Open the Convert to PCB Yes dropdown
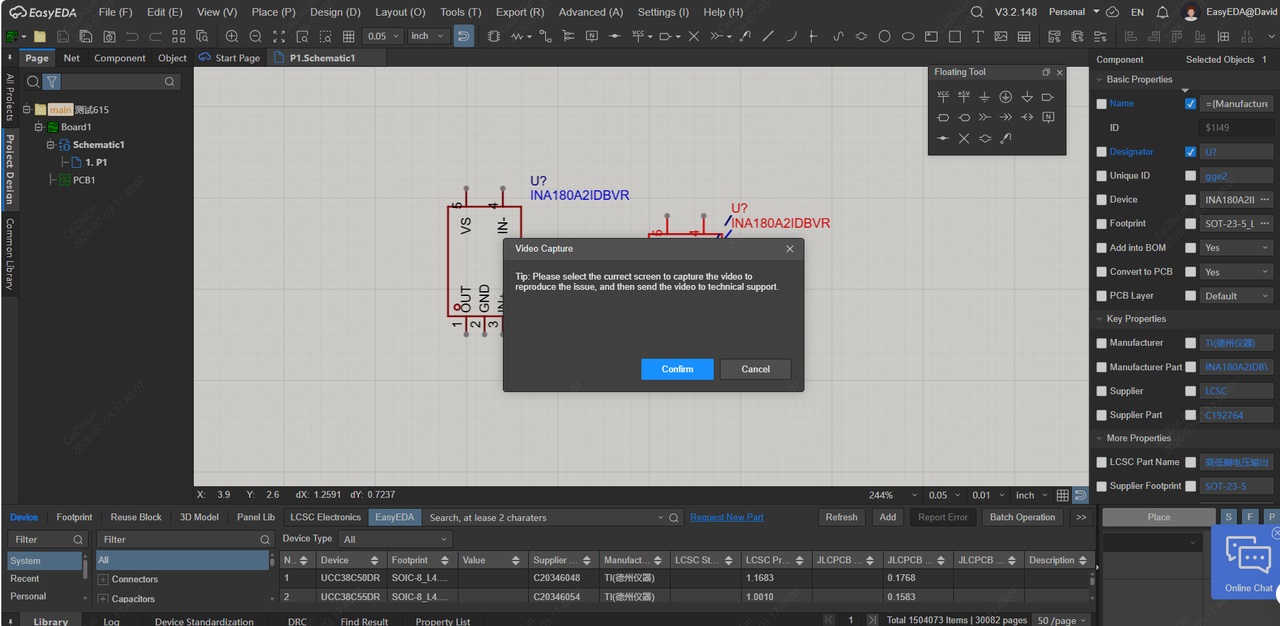Image resolution: width=1280 pixels, height=626 pixels. pyautogui.click(x=1237, y=272)
